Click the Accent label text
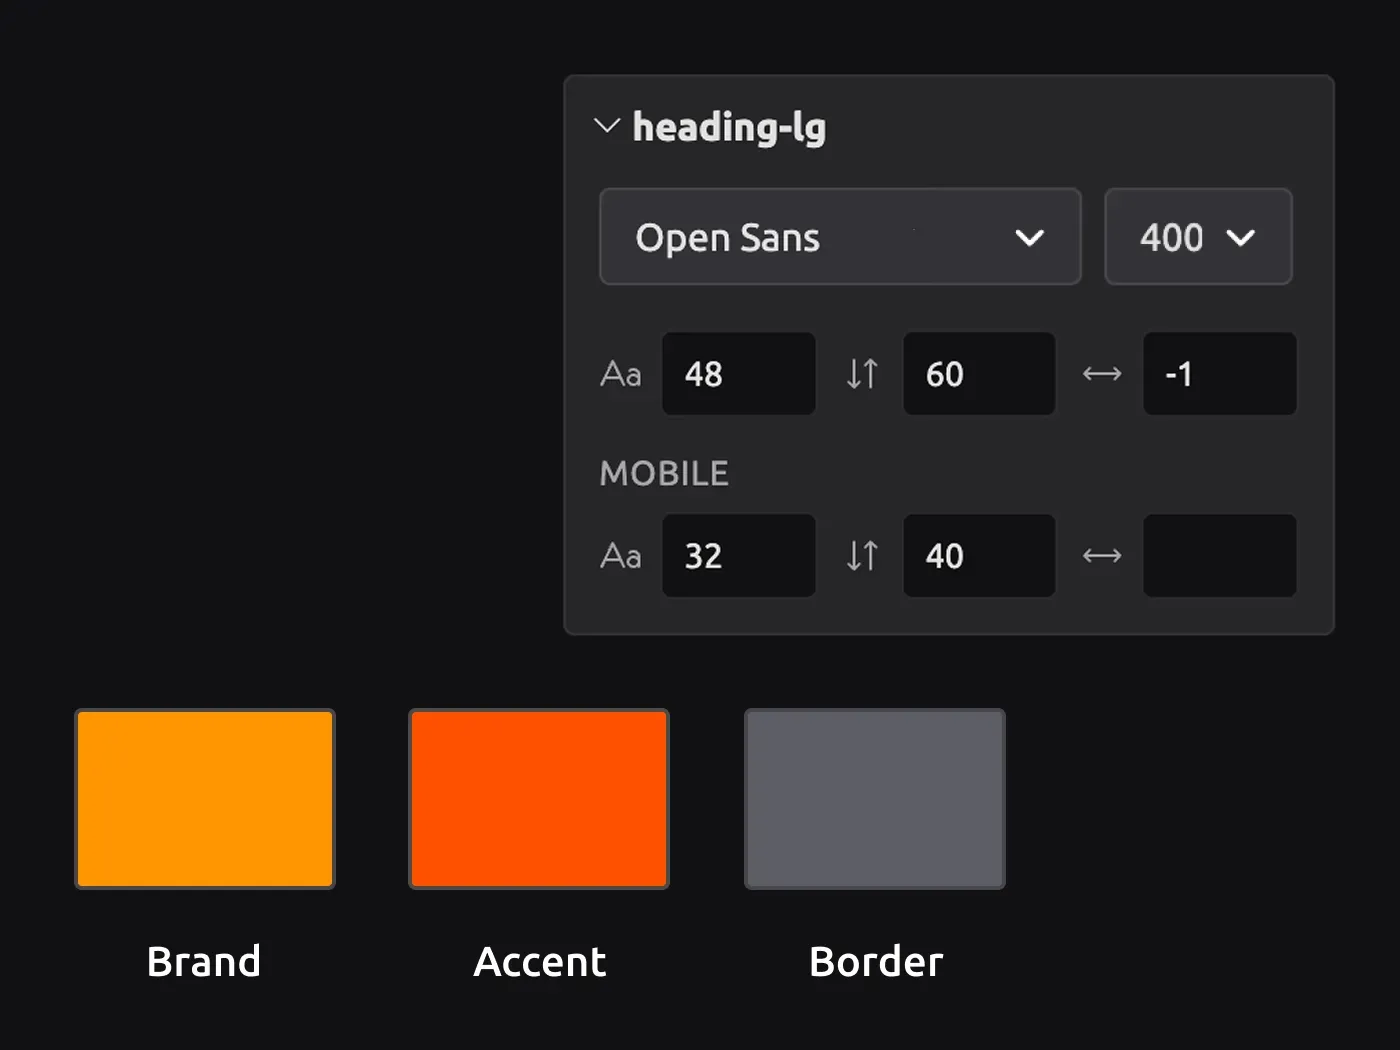The width and height of the screenshot is (1400, 1050). (539, 962)
